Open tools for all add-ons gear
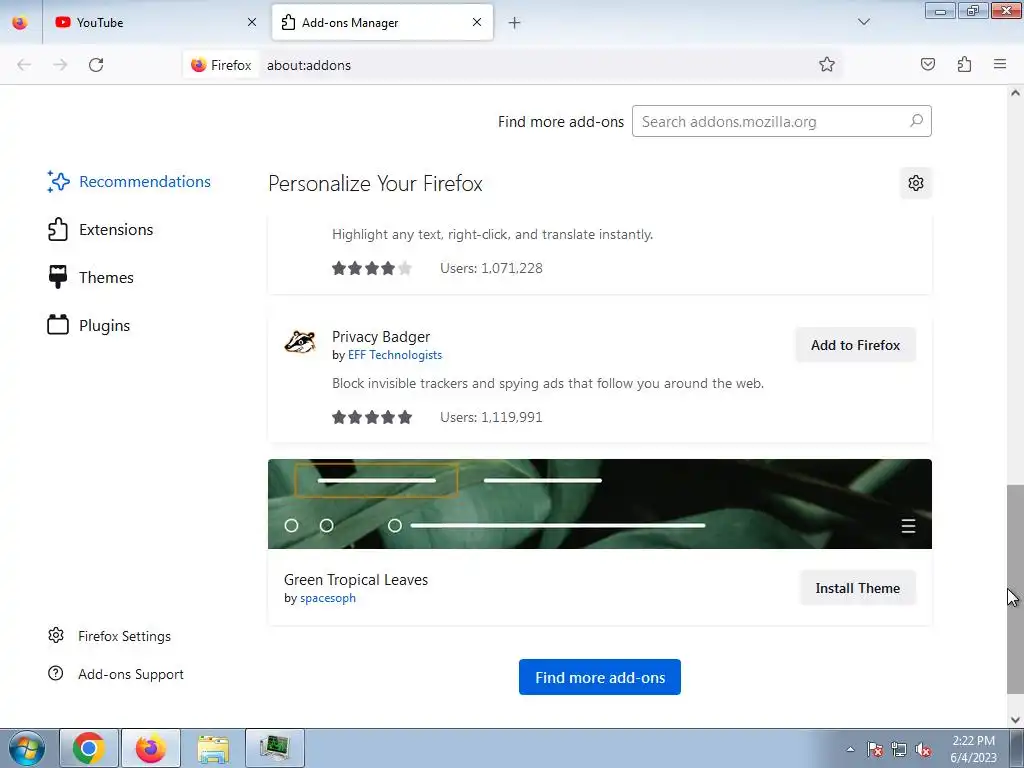This screenshot has width=1024, height=768. 916,183
